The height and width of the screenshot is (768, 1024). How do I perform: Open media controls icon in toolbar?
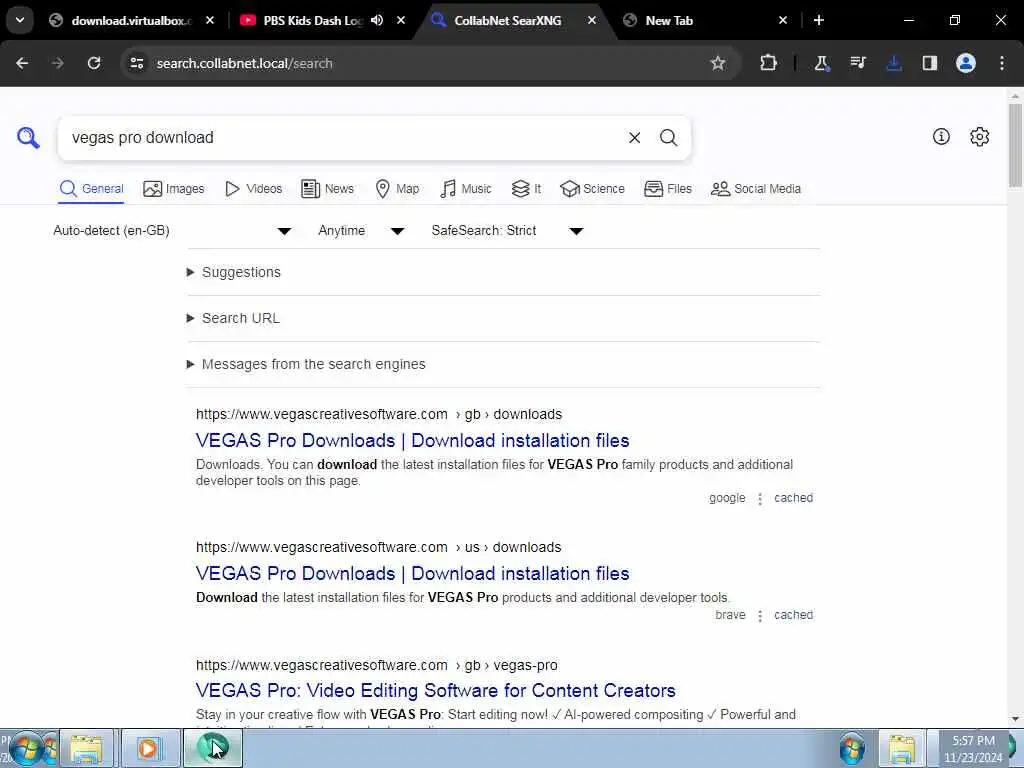tap(857, 63)
